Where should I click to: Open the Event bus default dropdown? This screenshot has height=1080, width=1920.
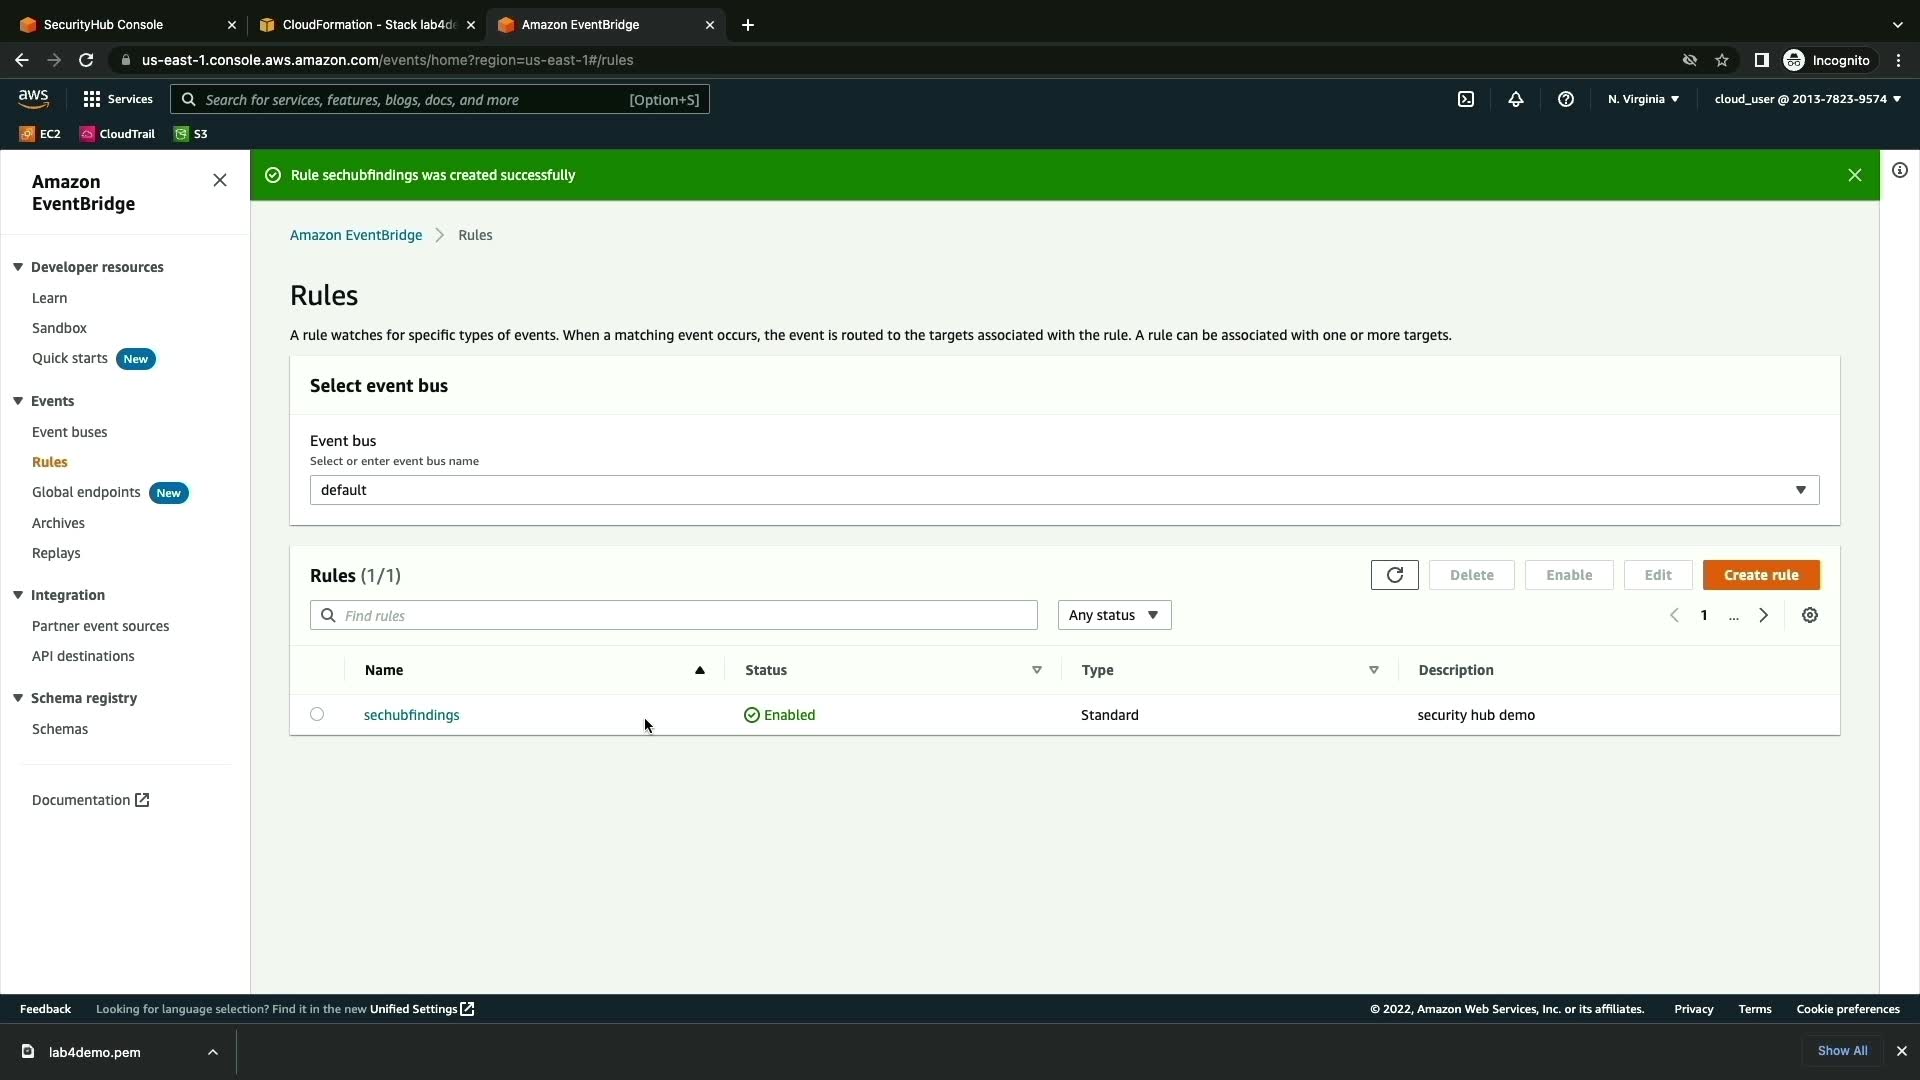pyautogui.click(x=1064, y=490)
